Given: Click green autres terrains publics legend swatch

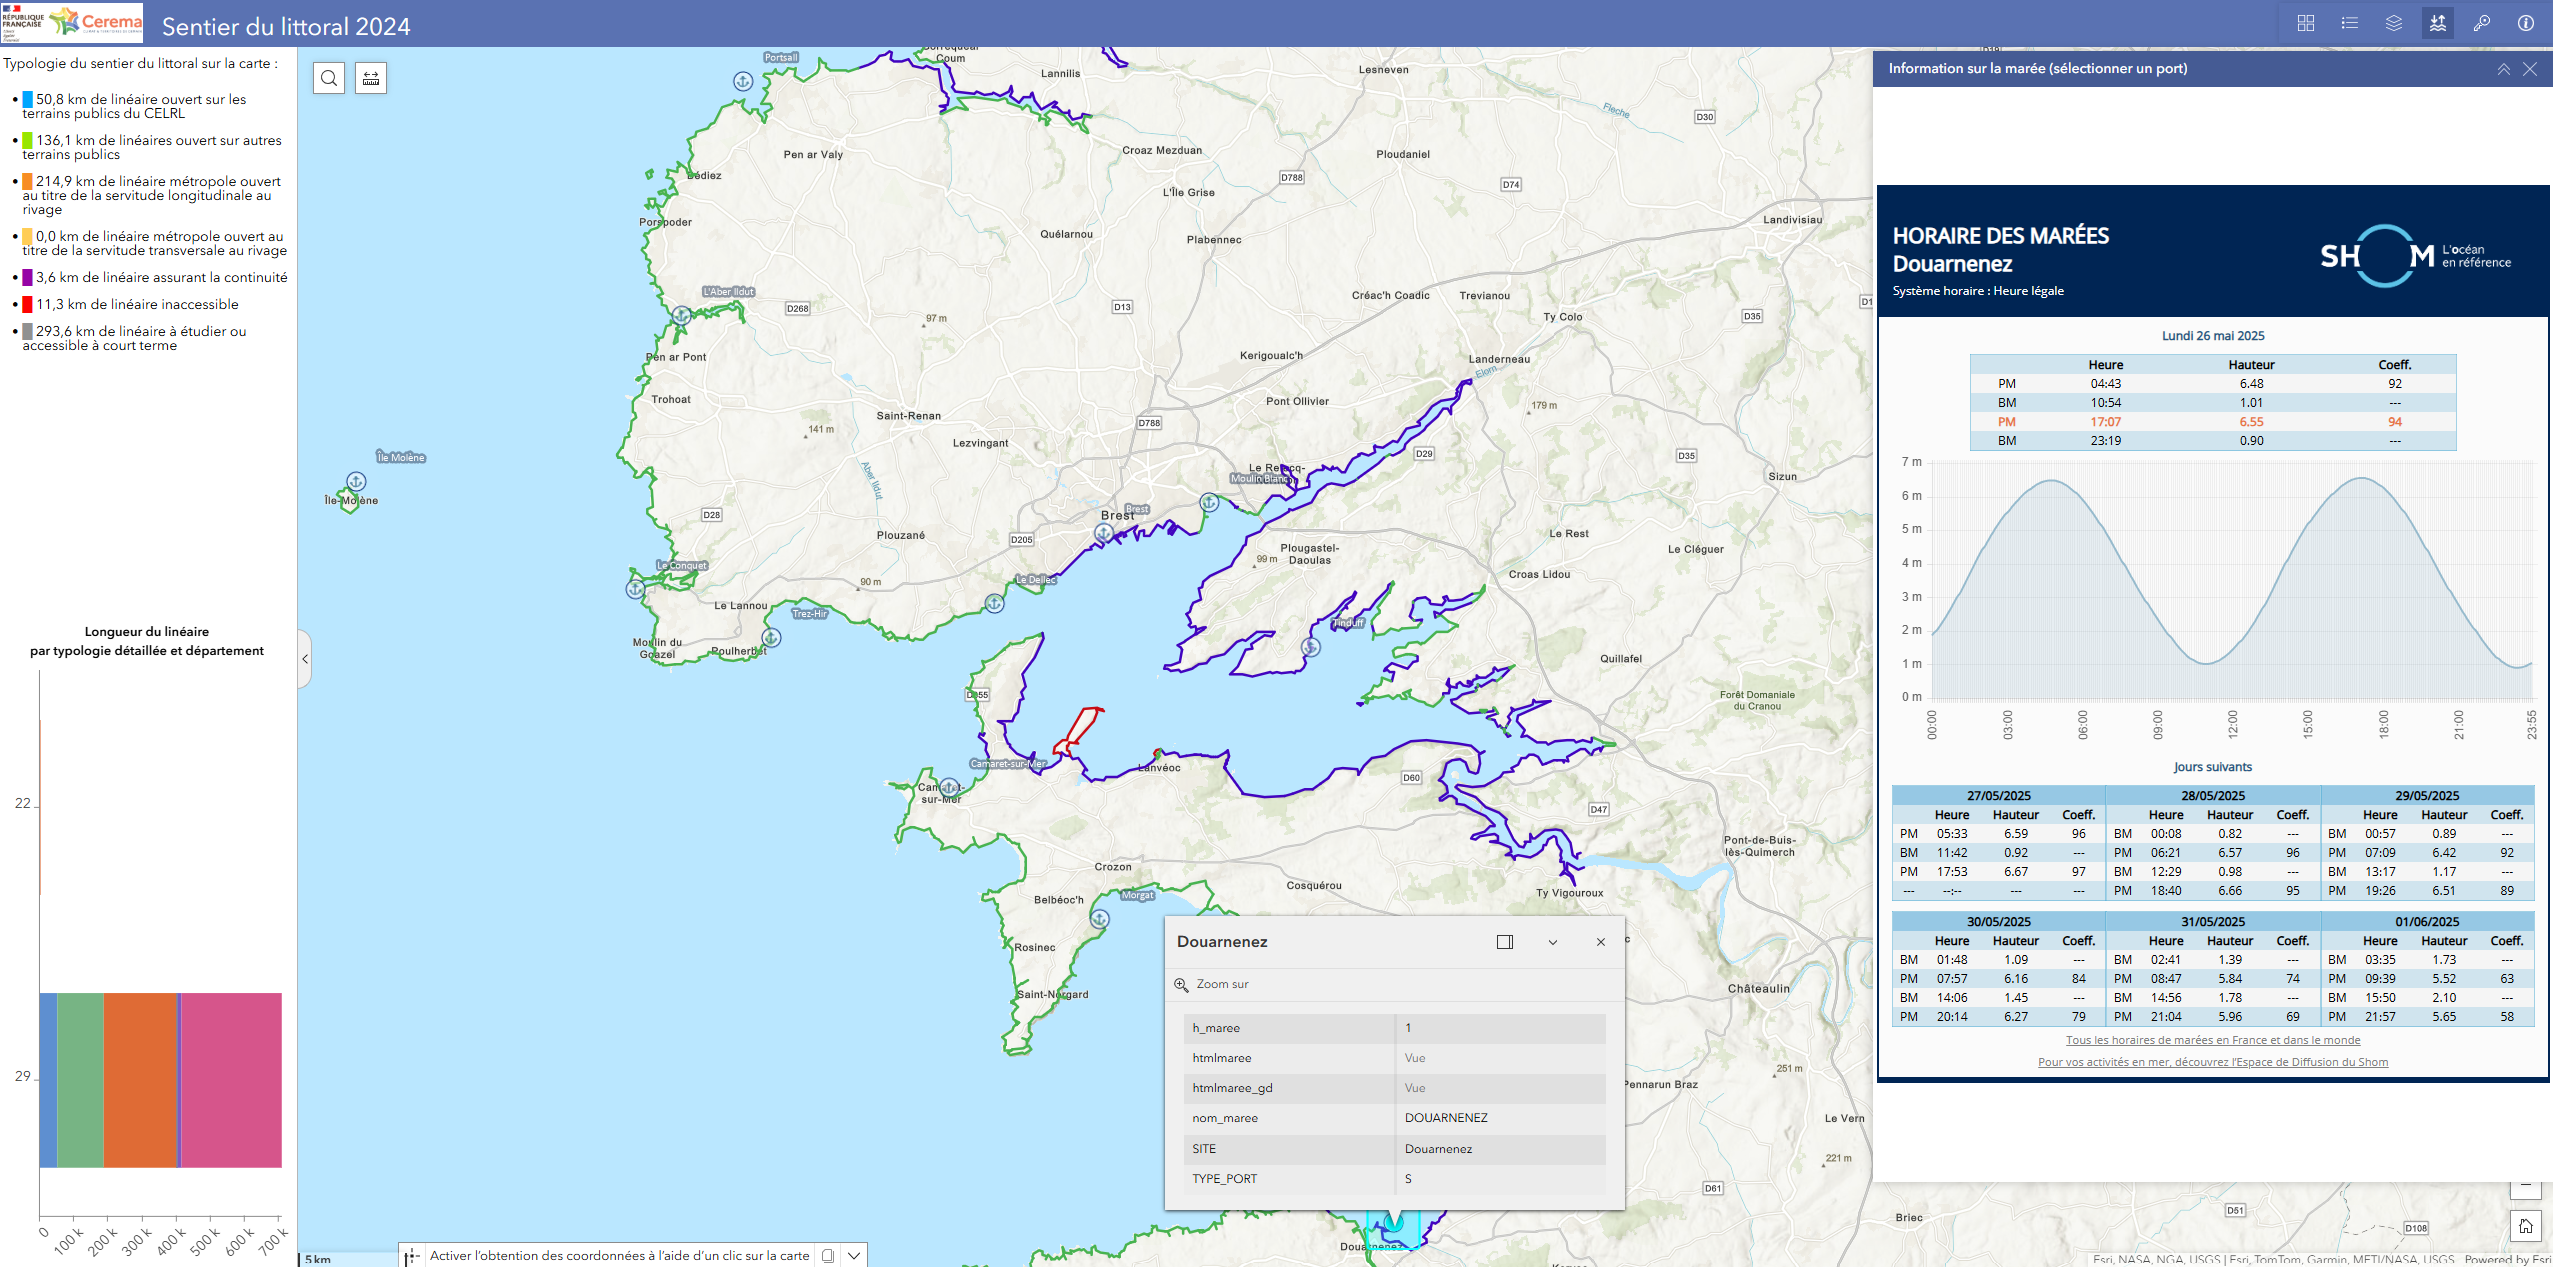Looking at the screenshot, I should click(28, 140).
